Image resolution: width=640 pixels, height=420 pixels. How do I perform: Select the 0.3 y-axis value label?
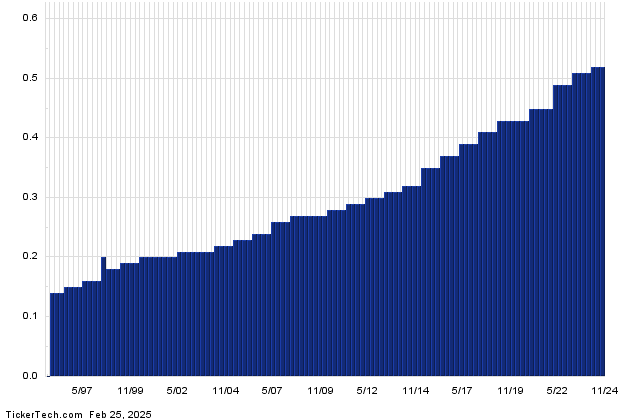click(x=30, y=197)
